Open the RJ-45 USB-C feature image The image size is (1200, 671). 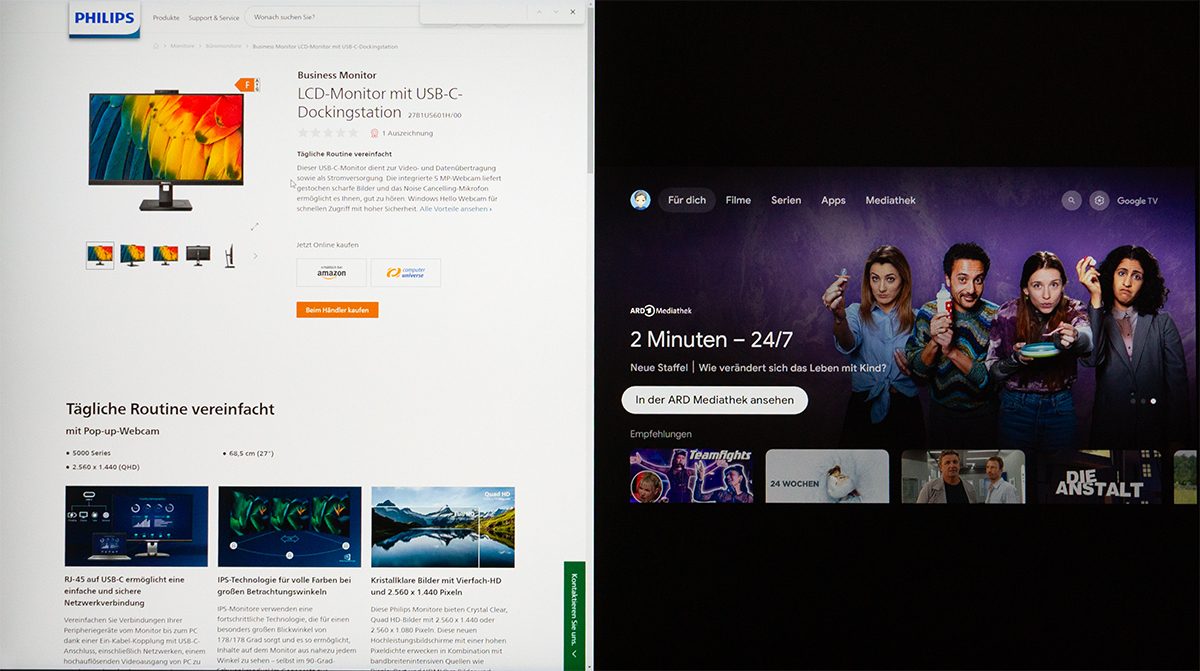coord(136,526)
